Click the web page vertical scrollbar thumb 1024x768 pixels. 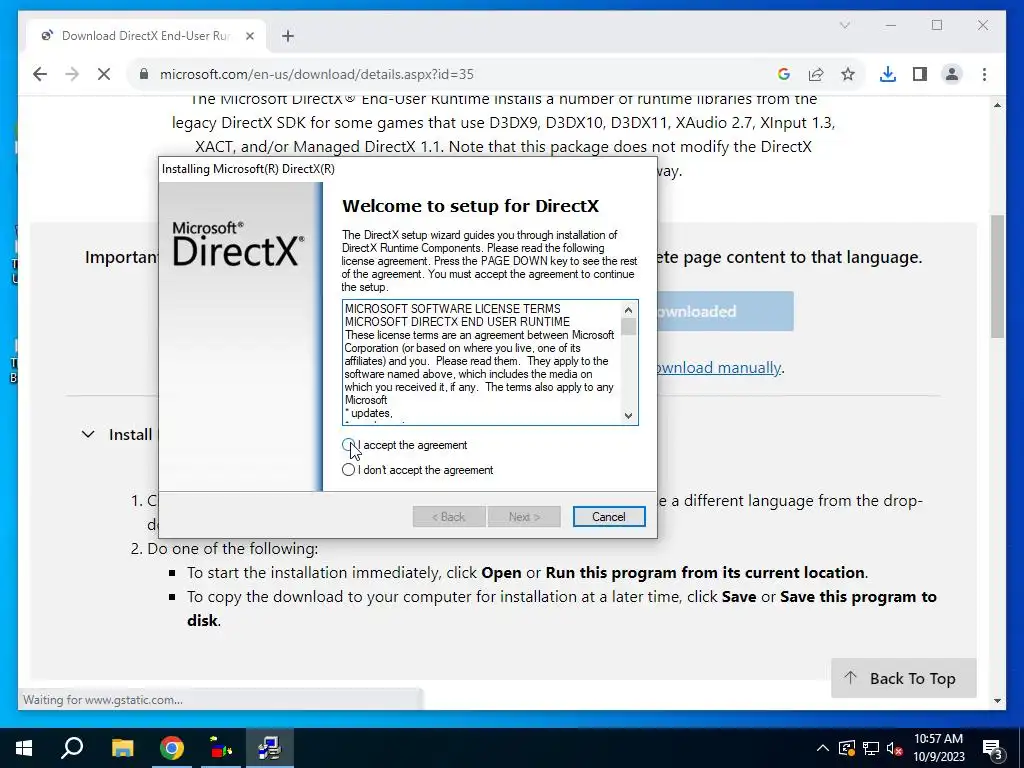pyautogui.click(x=997, y=276)
